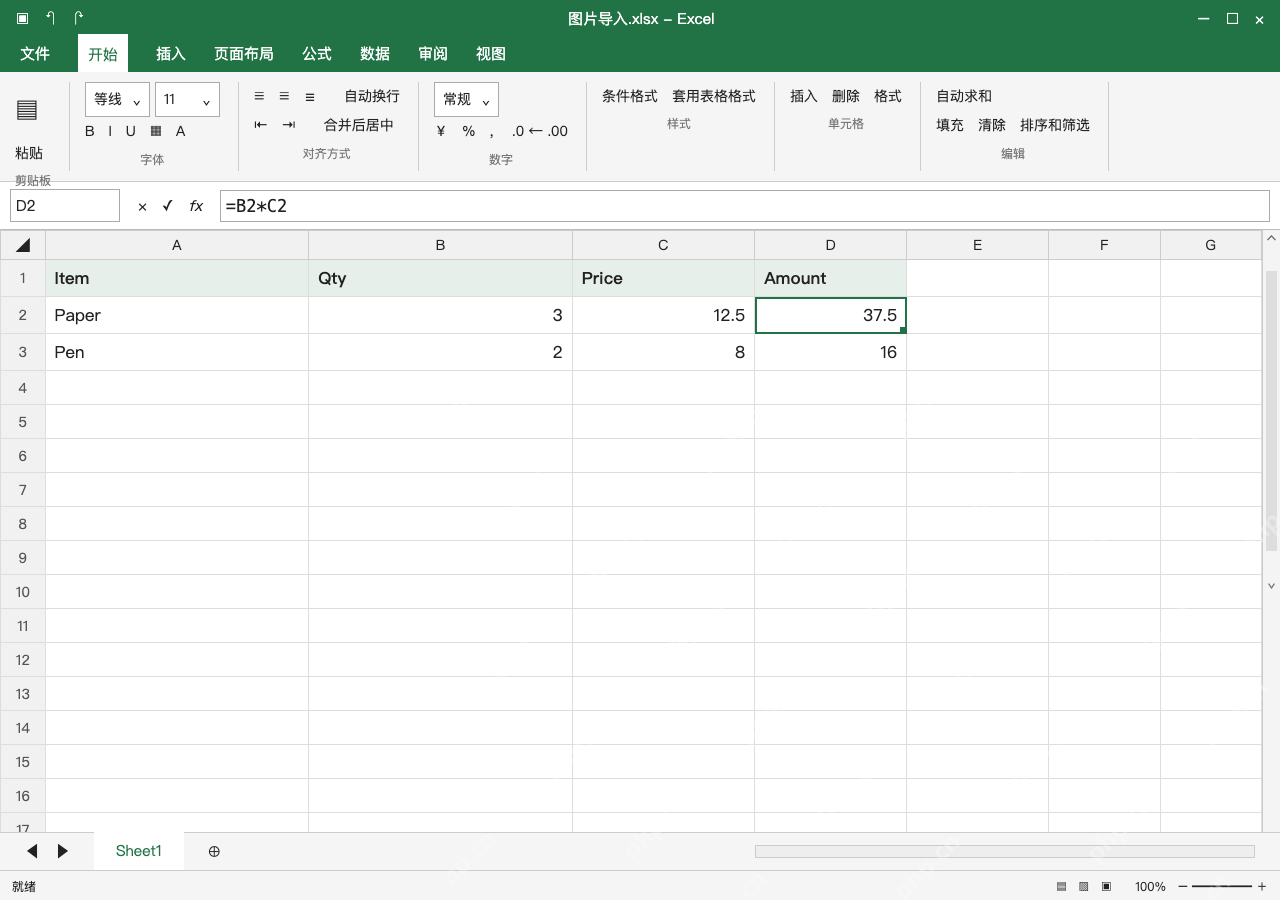Apply the borders icon in 字体 group
This screenshot has height=900, width=1280.
tap(156, 131)
